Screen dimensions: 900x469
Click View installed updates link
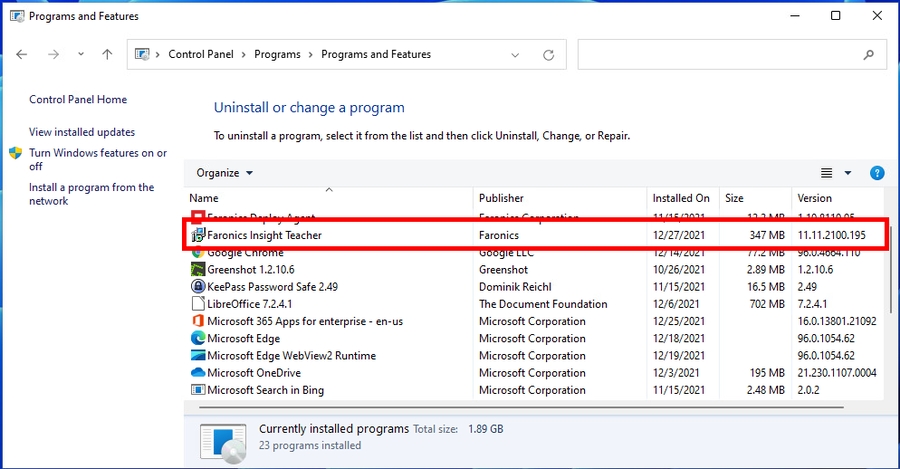[82, 132]
